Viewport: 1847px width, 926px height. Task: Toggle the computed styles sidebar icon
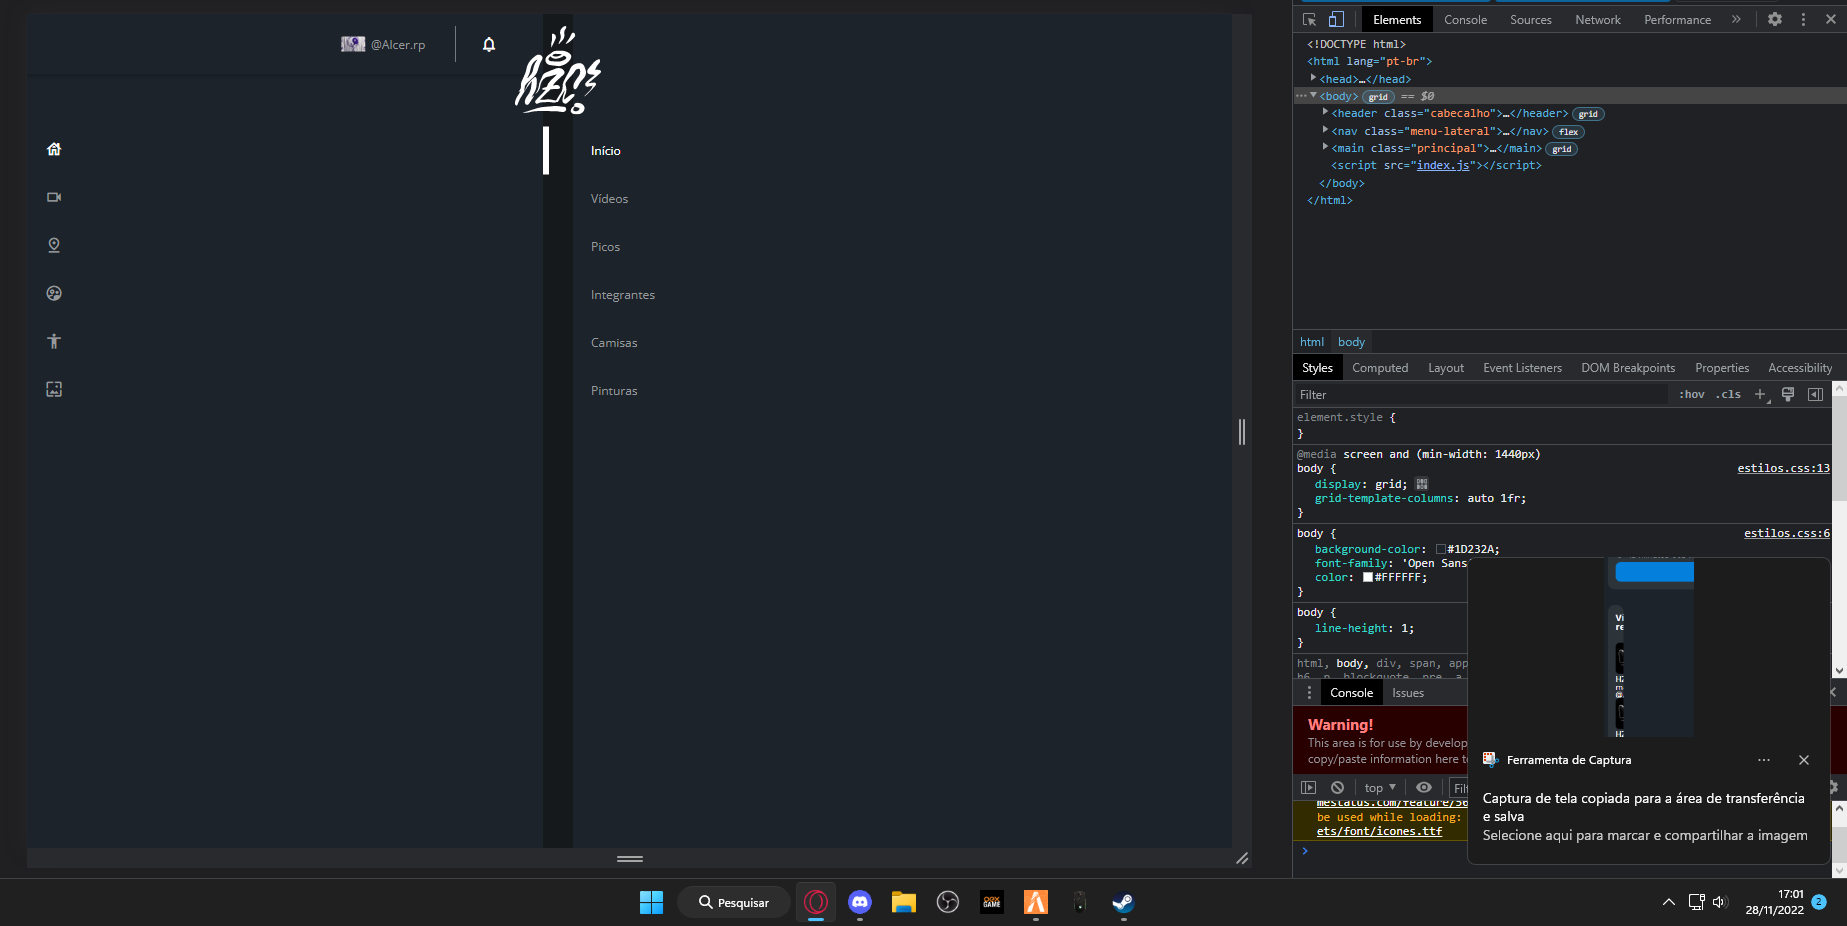click(1815, 395)
